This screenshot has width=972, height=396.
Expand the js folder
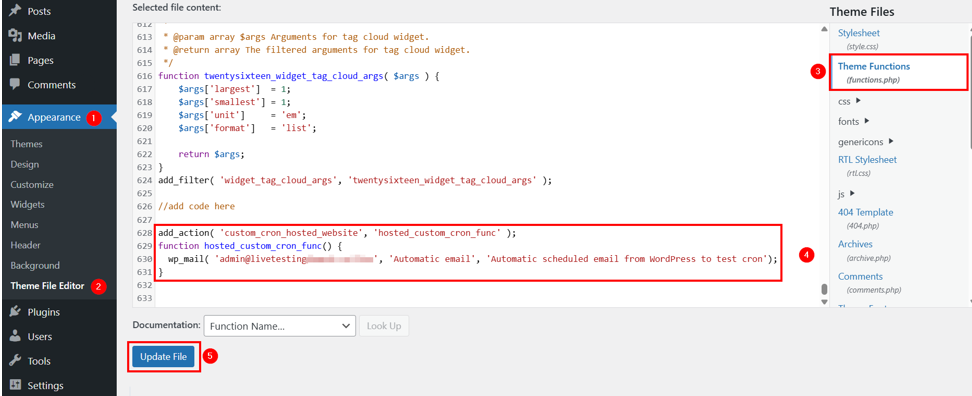846,193
